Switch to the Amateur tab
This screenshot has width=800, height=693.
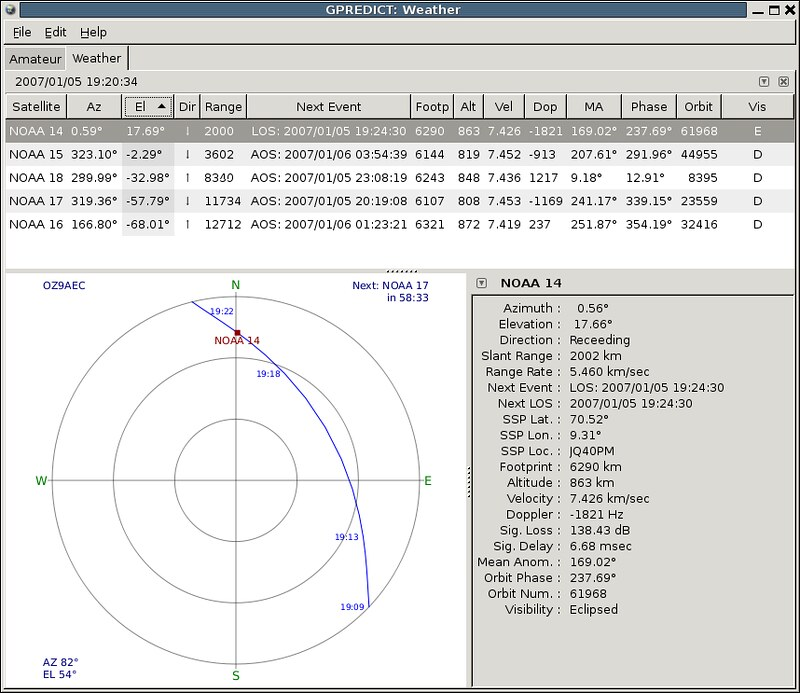coord(35,59)
